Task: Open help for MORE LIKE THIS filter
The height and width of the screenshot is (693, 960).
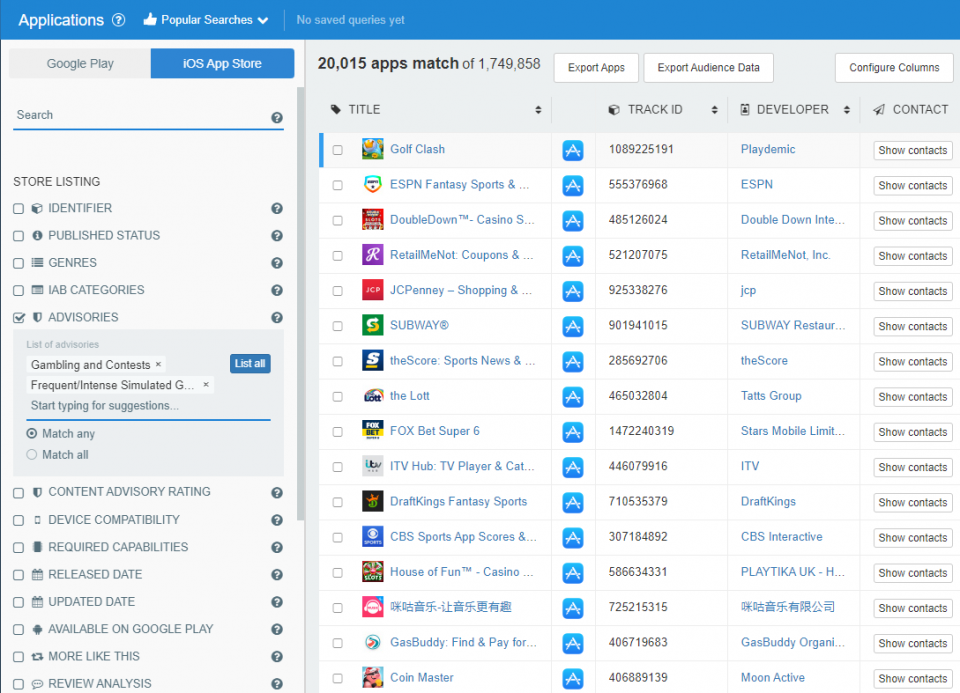Action: tap(277, 657)
